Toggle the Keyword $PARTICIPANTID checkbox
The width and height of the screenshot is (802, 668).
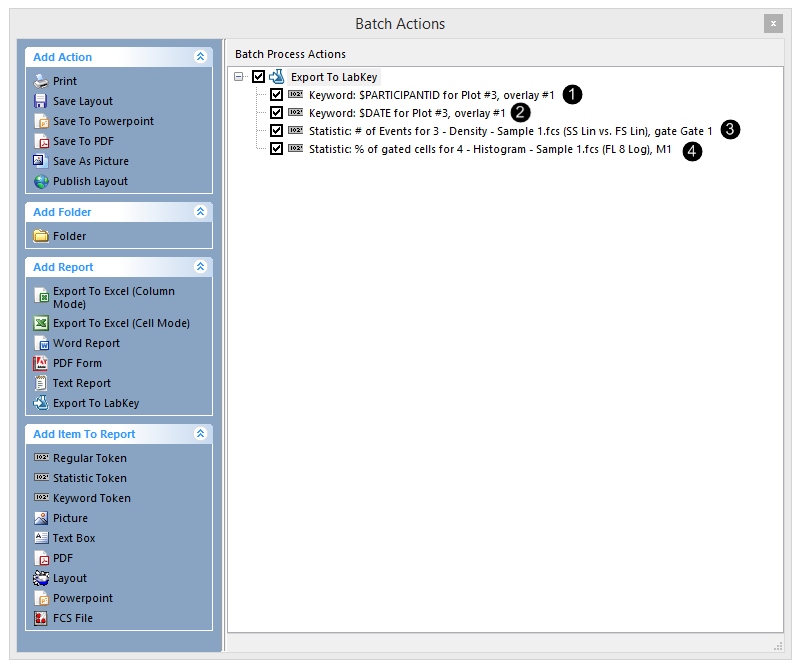[x=277, y=94]
